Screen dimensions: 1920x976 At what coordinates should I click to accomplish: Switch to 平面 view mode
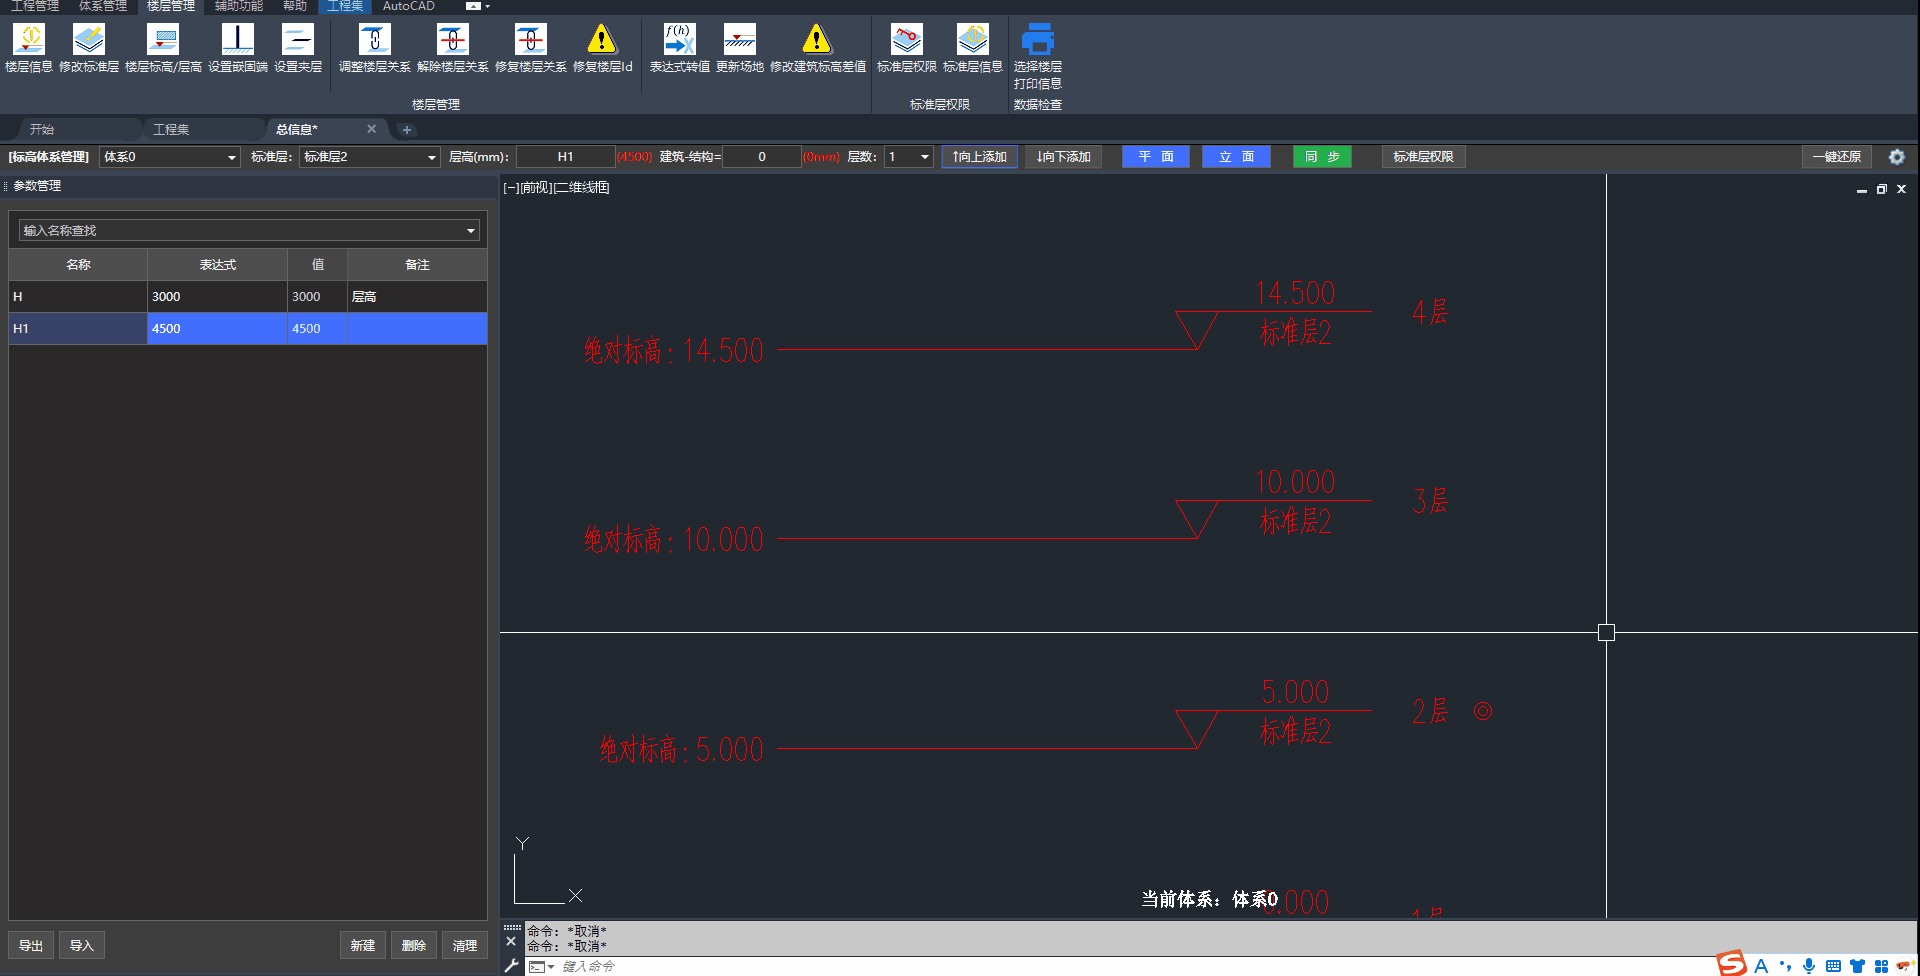click(x=1155, y=157)
